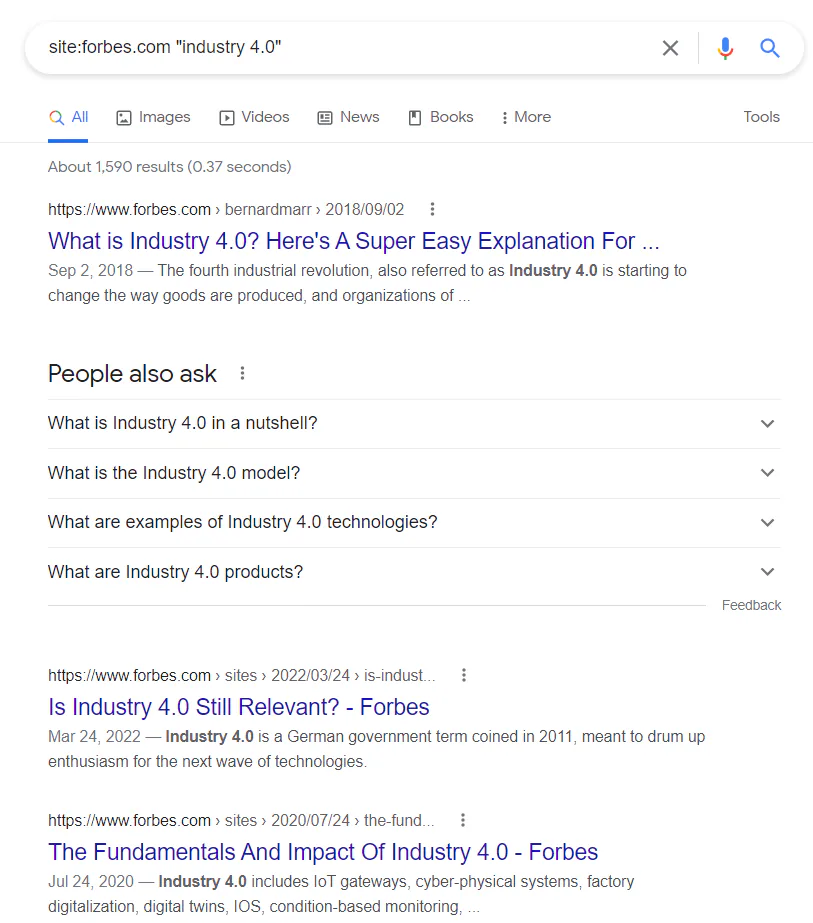
Task: Expand 'What is Industry 4.0 in a nutshell?'
Action: click(414, 424)
